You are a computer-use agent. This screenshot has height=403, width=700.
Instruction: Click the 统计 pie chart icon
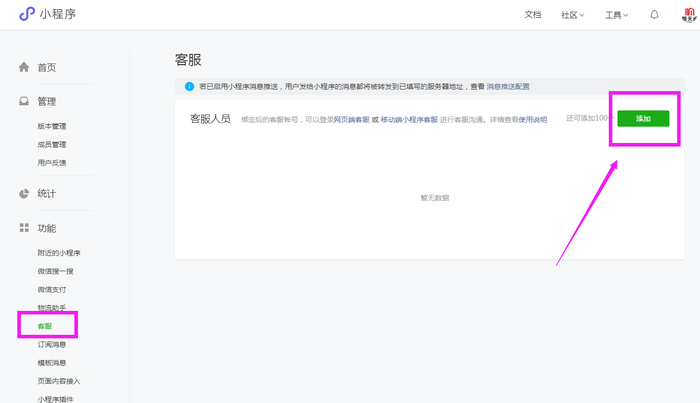(24, 193)
